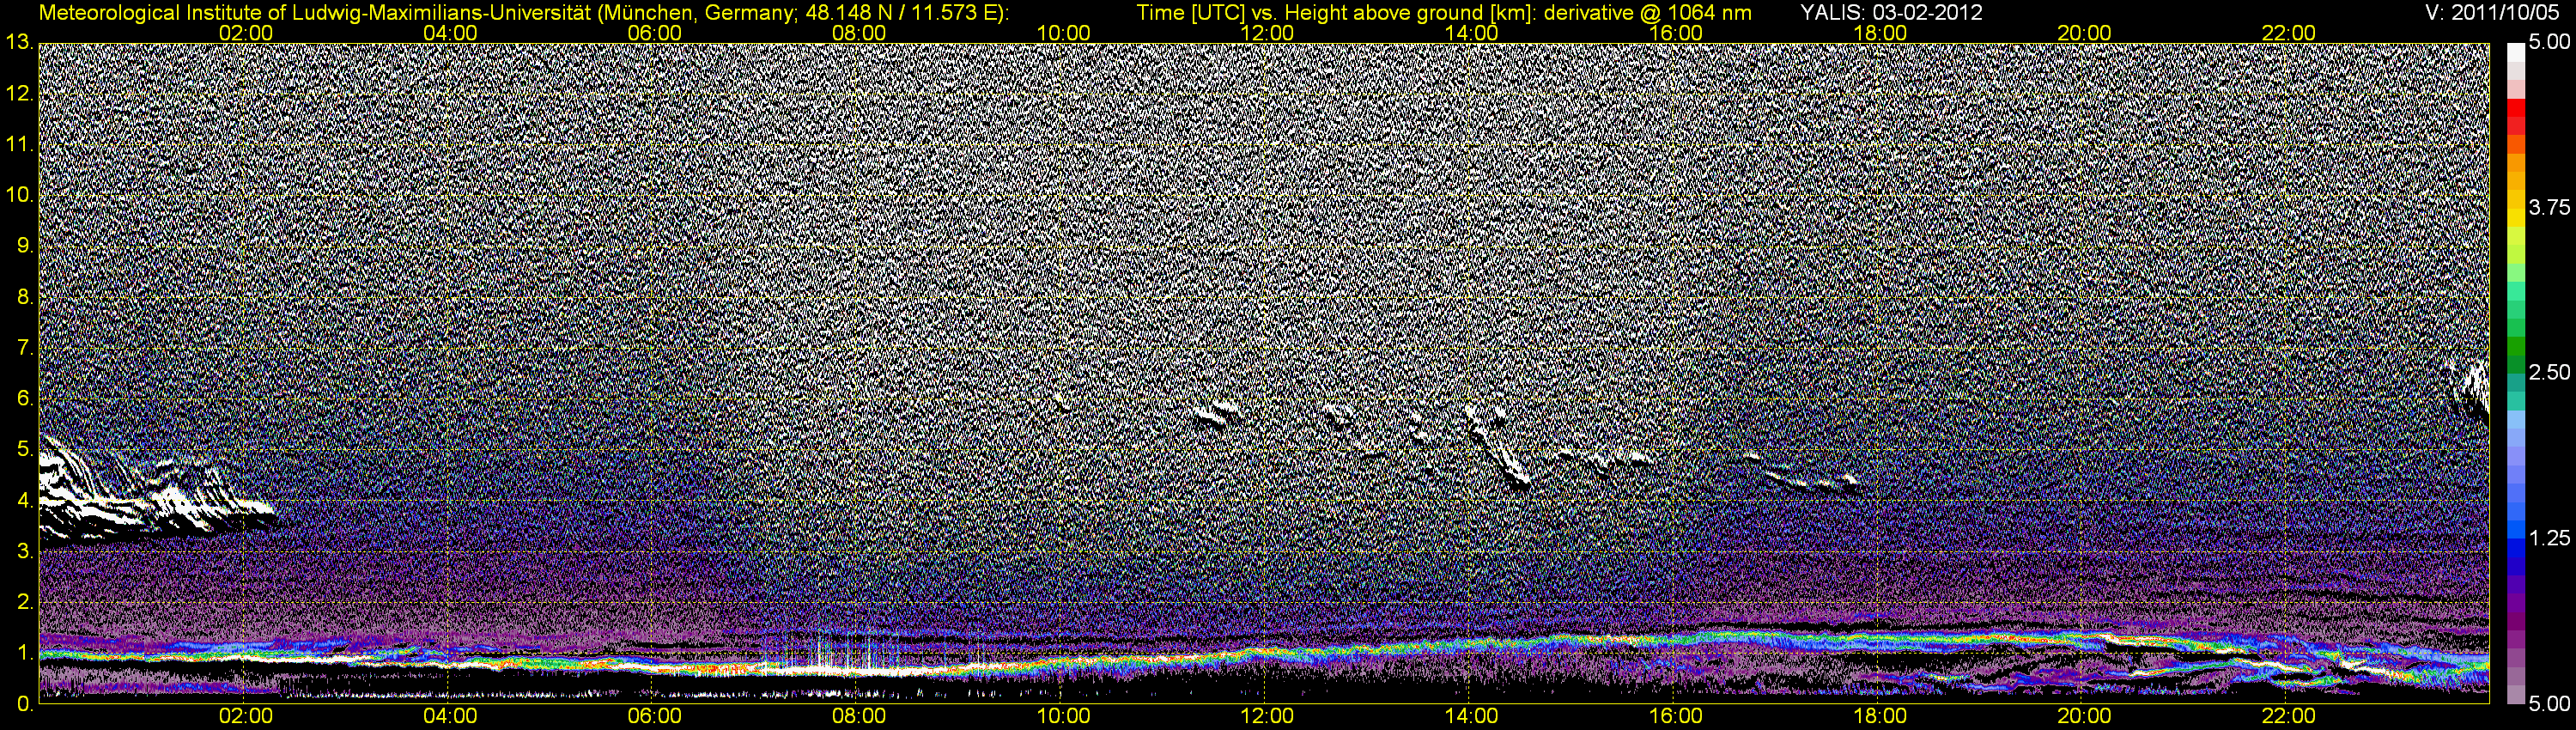Click the 08:00 label on the top axis
This screenshot has width=2576, height=730.
(859, 32)
